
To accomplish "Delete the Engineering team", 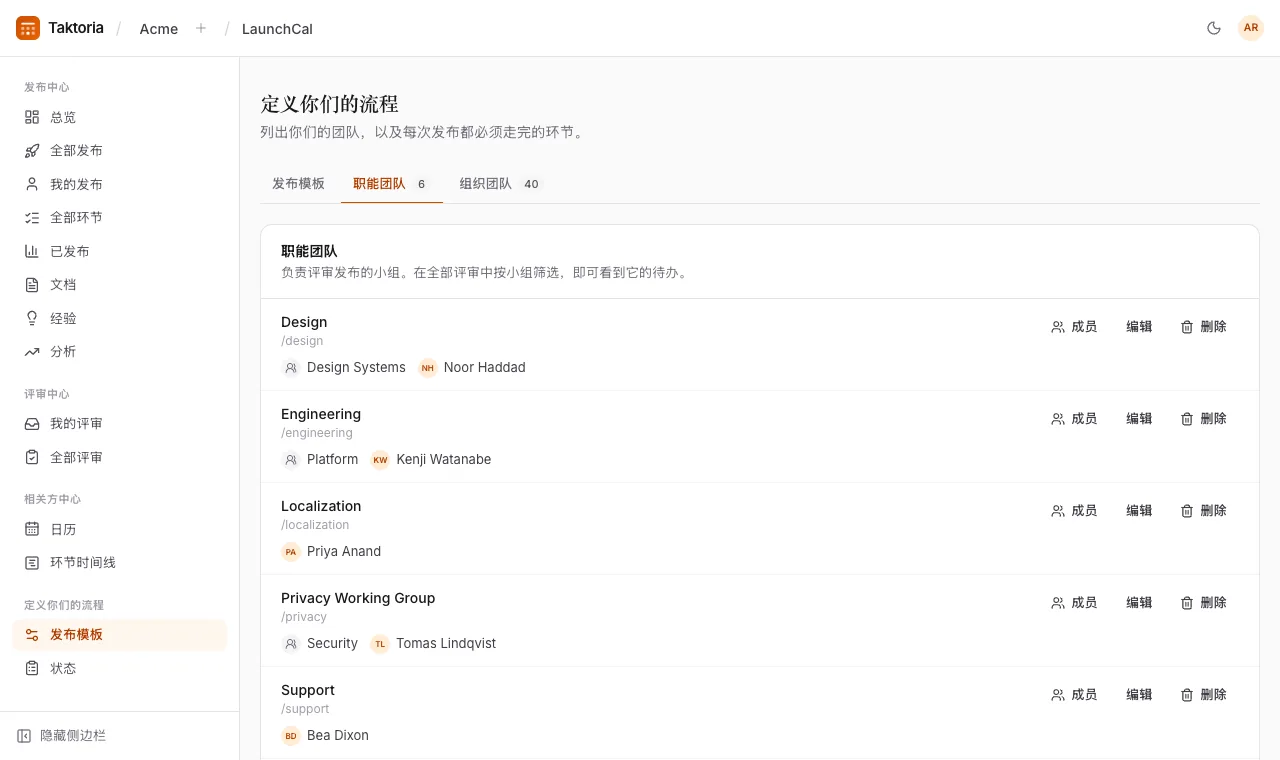I will (x=1203, y=419).
